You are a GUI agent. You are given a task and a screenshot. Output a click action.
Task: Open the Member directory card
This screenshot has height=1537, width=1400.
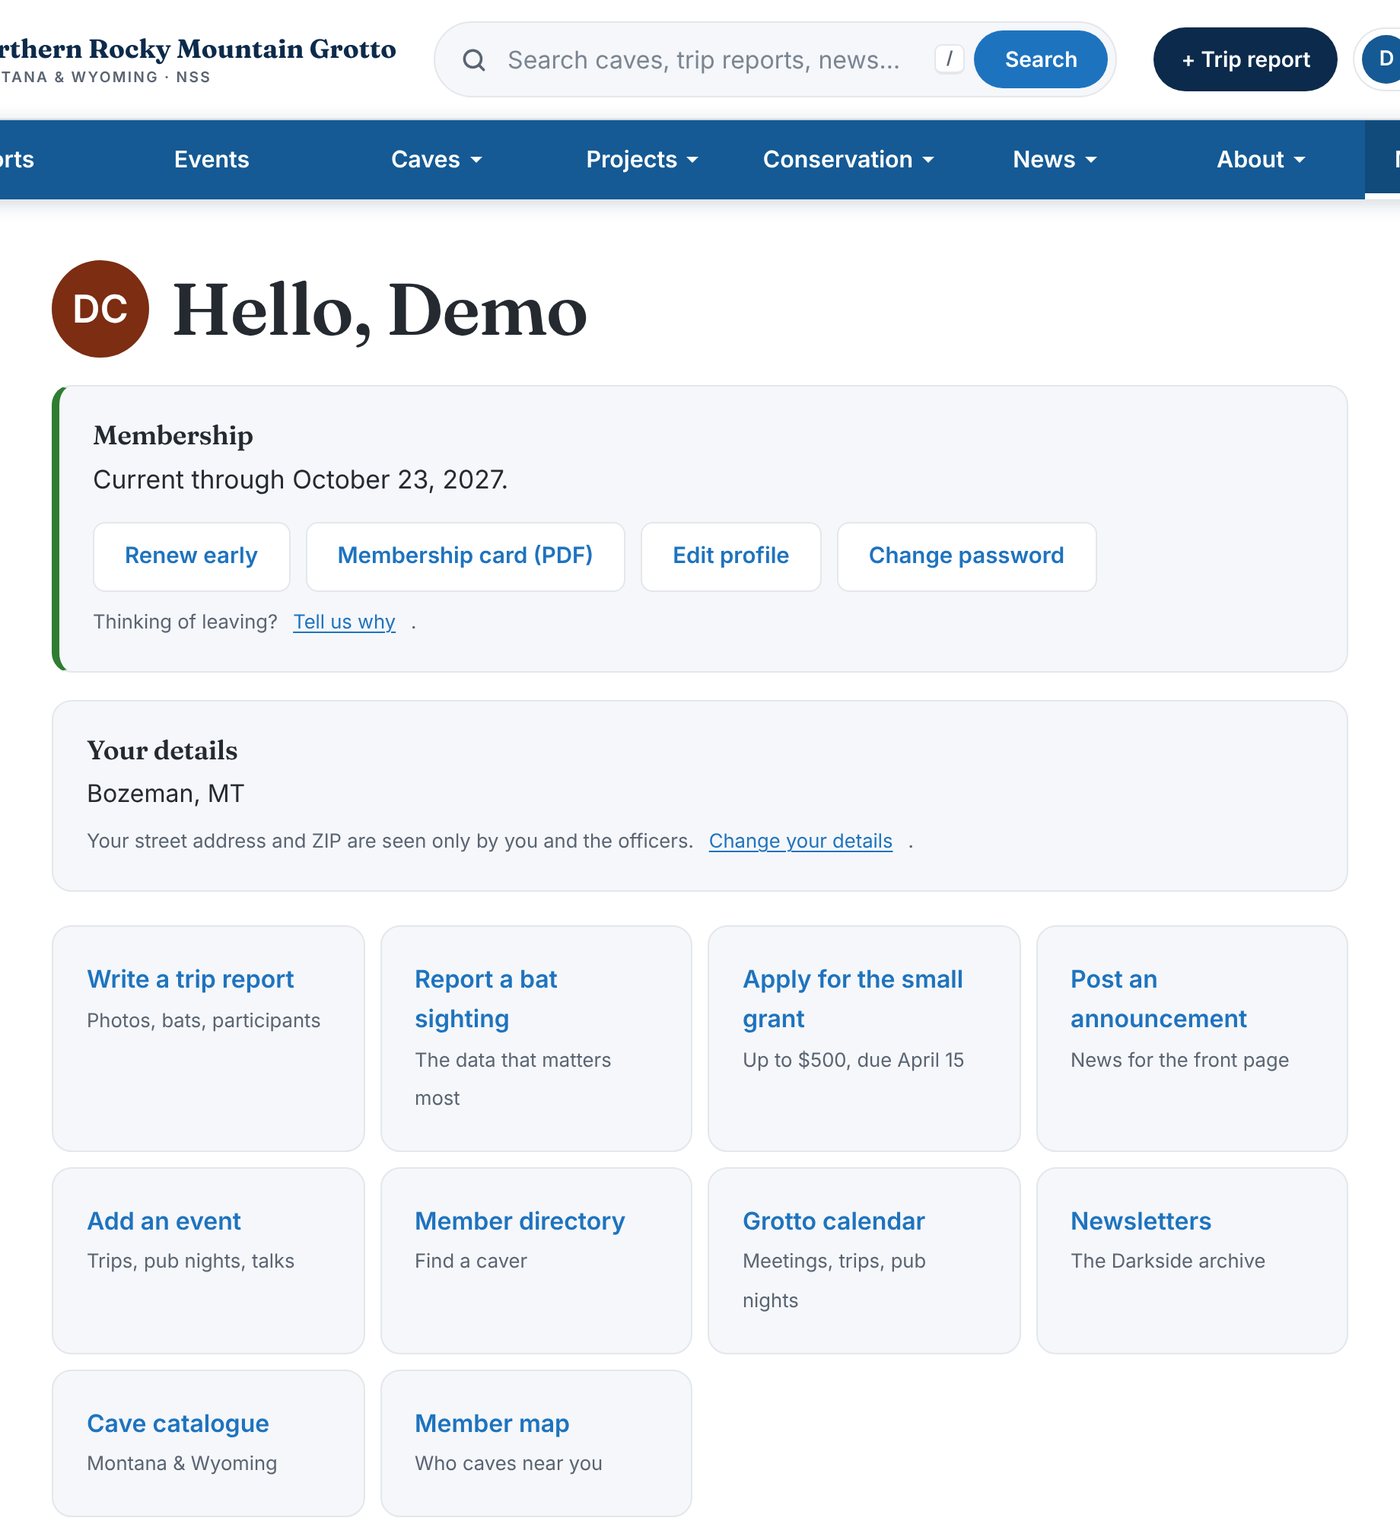coord(536,1260)
